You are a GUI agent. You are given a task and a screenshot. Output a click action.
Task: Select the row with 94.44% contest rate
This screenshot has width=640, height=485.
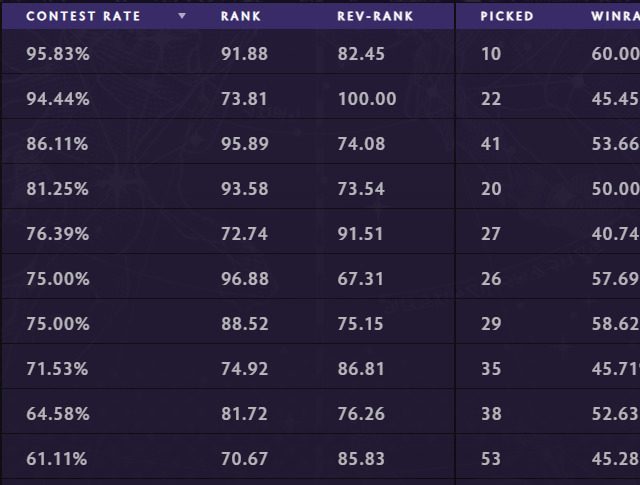58,99
